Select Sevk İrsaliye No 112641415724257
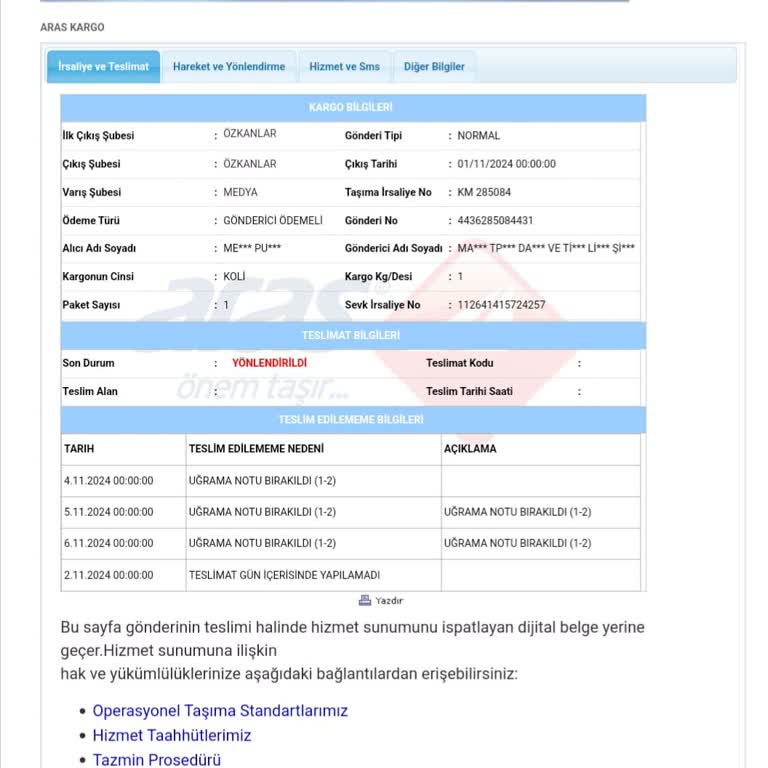This screenshot has width=768, height=768. (x=501, y=305)
